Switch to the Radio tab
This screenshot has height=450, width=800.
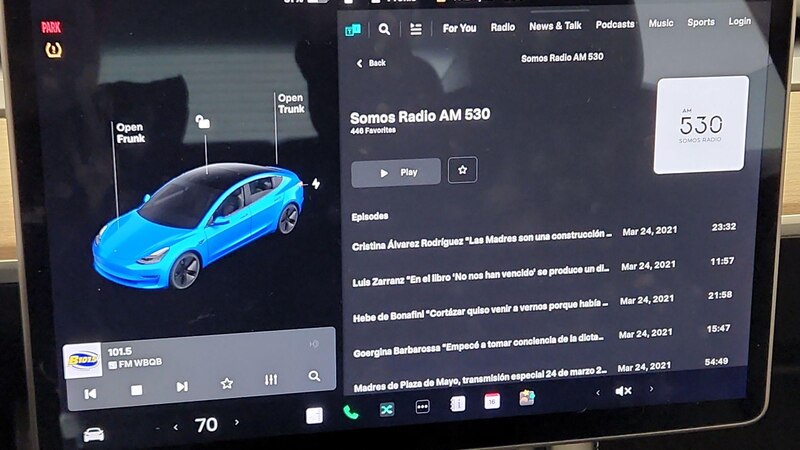point(503,27)
